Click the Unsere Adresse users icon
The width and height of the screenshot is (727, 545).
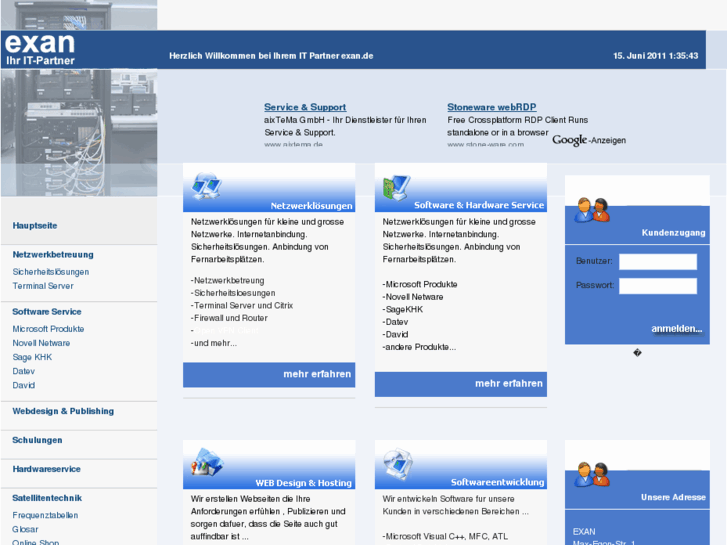coord(592,474)
